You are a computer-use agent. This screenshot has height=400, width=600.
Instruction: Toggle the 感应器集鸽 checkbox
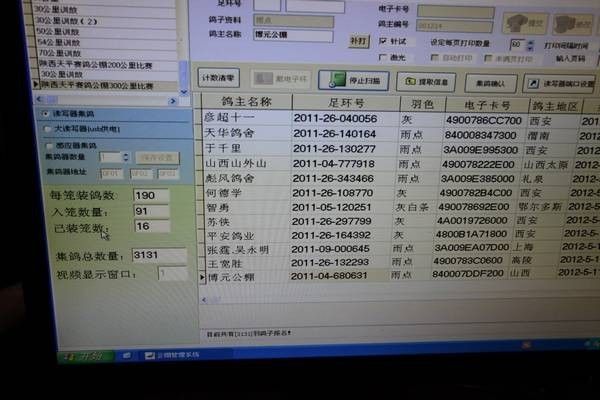pos(49,146)
